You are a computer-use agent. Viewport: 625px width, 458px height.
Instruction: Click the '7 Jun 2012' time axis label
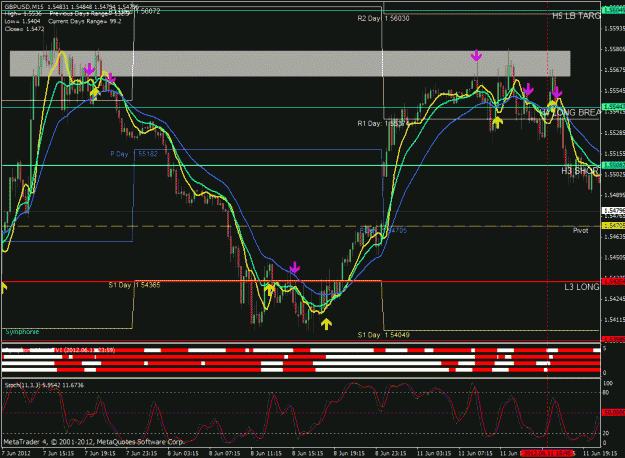pos(16,454)
